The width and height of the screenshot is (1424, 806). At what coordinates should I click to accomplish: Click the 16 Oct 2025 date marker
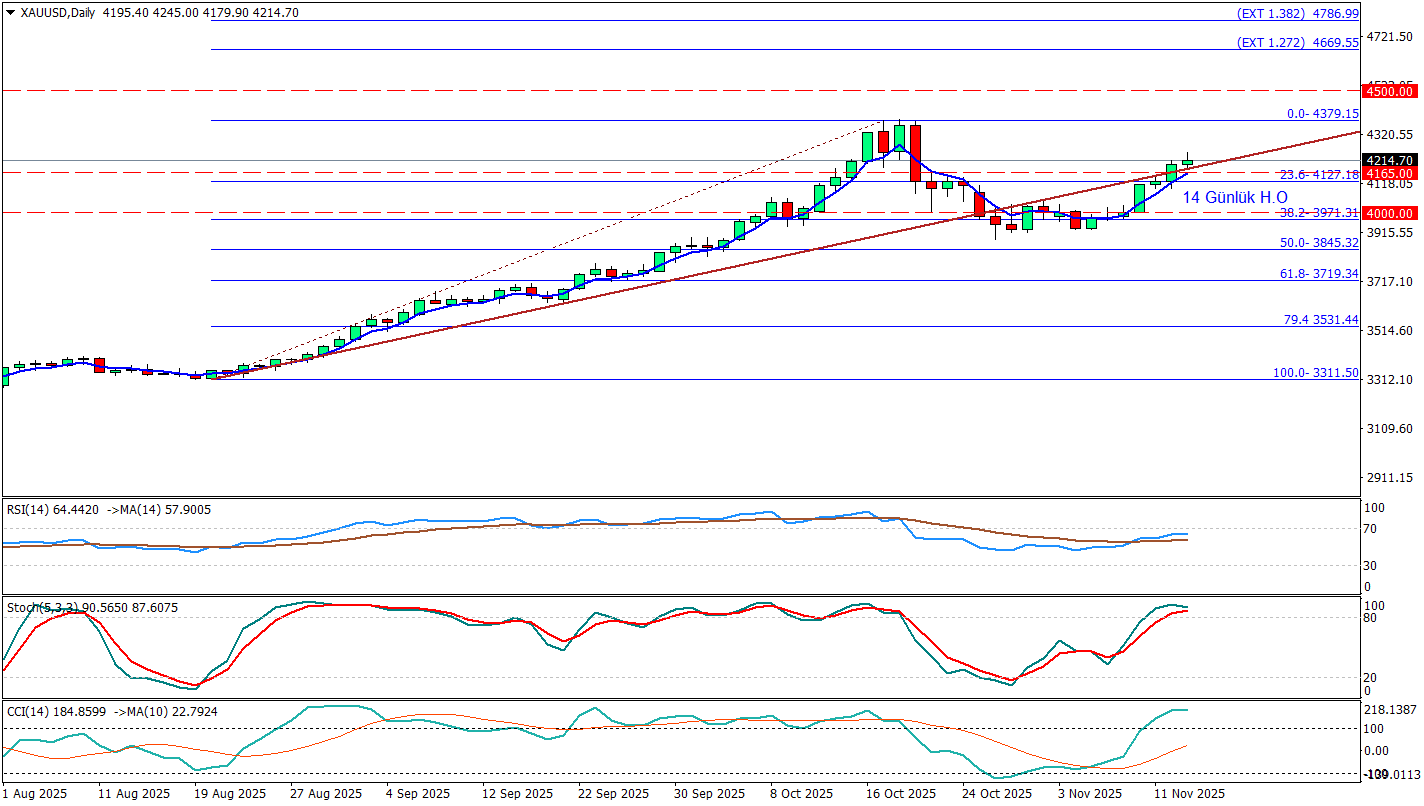point(899,794)
